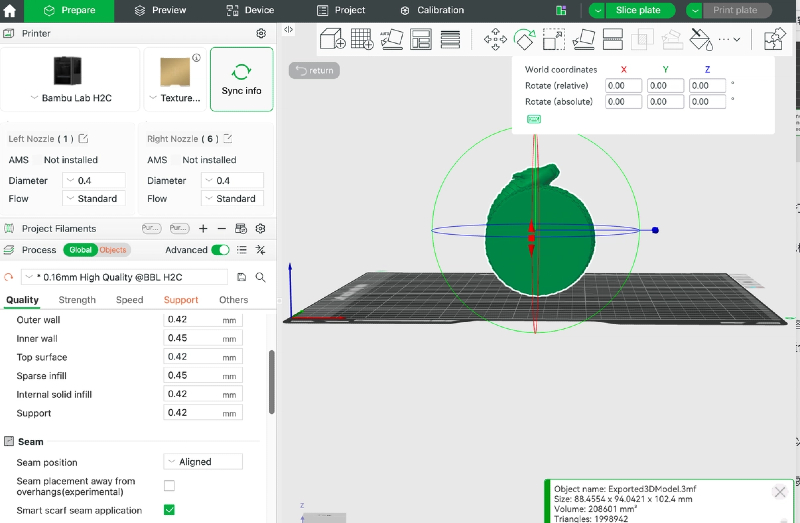This screenshot has width=800, height=523.
Task: Click the Outer wall line width field
Action: point(203,320)
